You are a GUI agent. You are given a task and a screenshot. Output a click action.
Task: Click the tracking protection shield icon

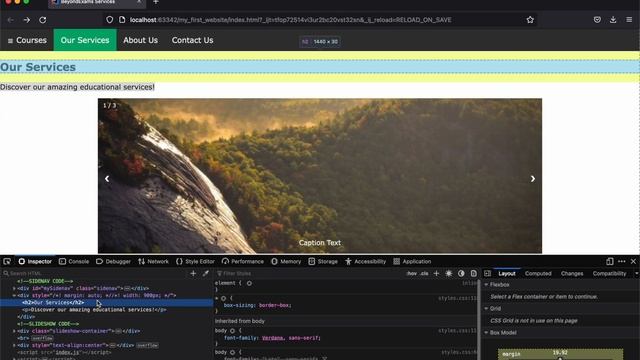pos(109,20)
